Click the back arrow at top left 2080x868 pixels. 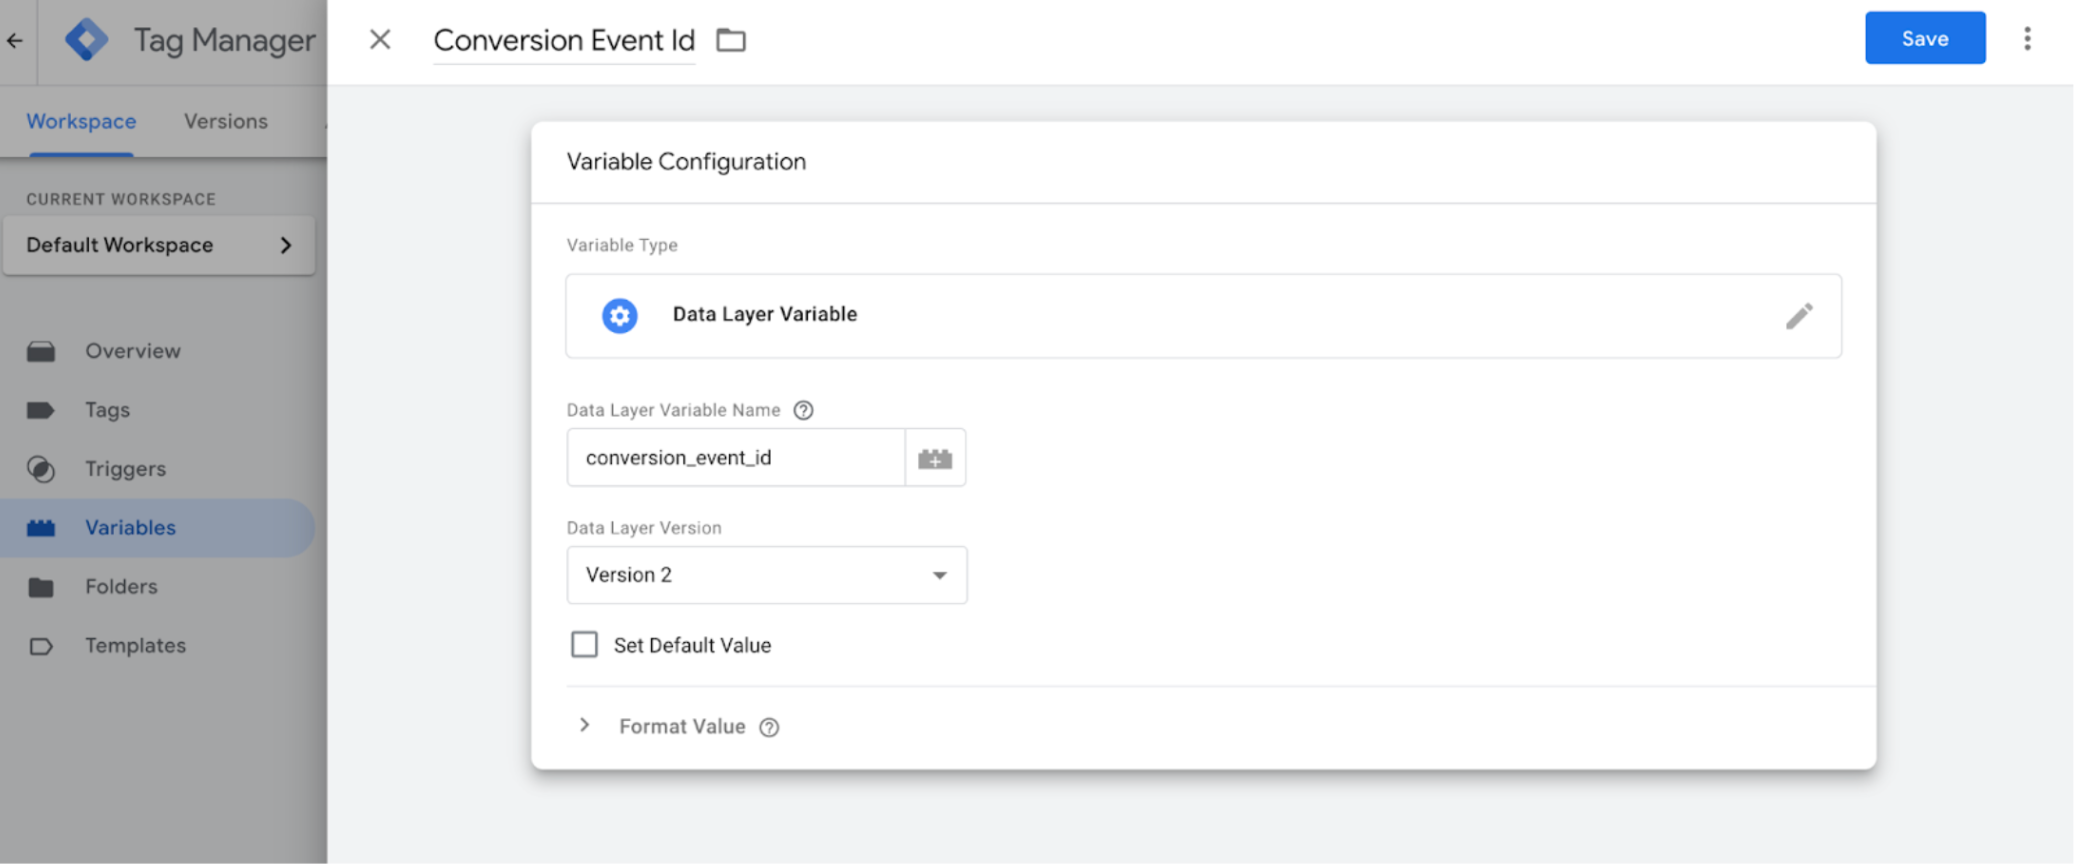coord(14,39)
